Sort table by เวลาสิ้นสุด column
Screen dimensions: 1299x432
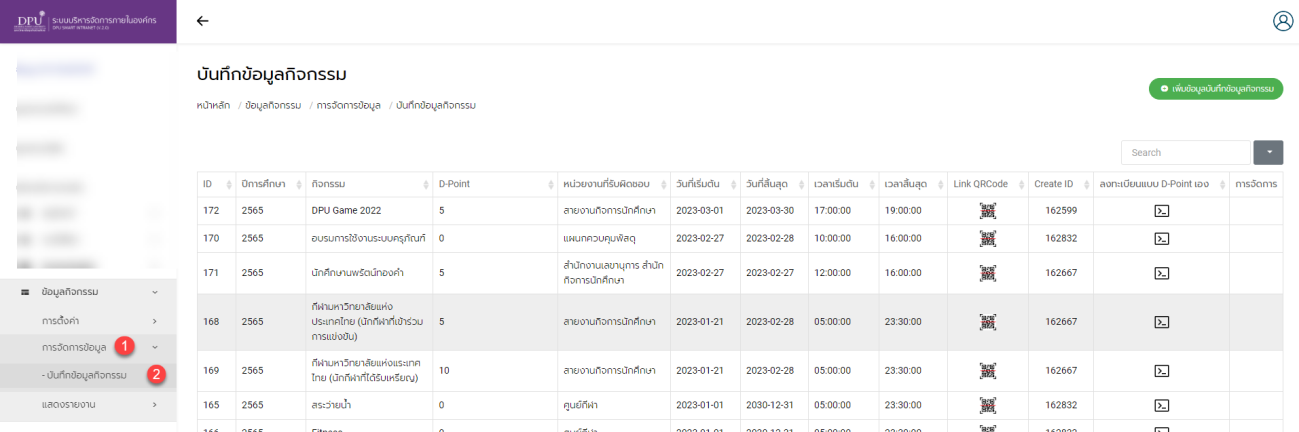tap(913, 184)
